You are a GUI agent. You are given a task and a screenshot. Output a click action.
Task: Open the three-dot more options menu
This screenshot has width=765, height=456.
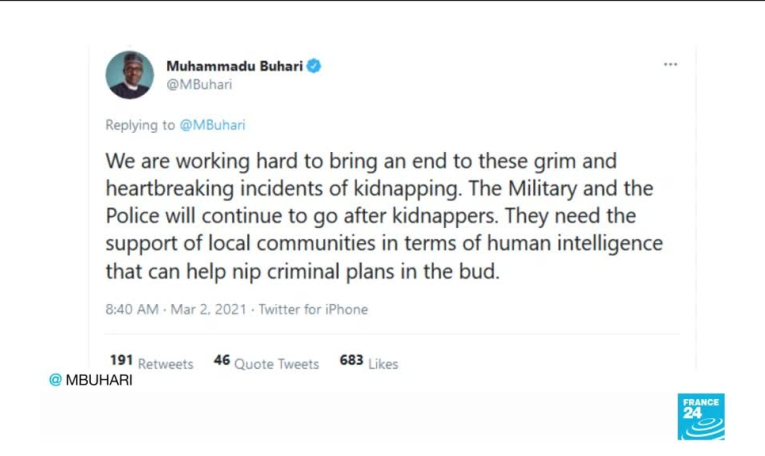coord(670,65)
